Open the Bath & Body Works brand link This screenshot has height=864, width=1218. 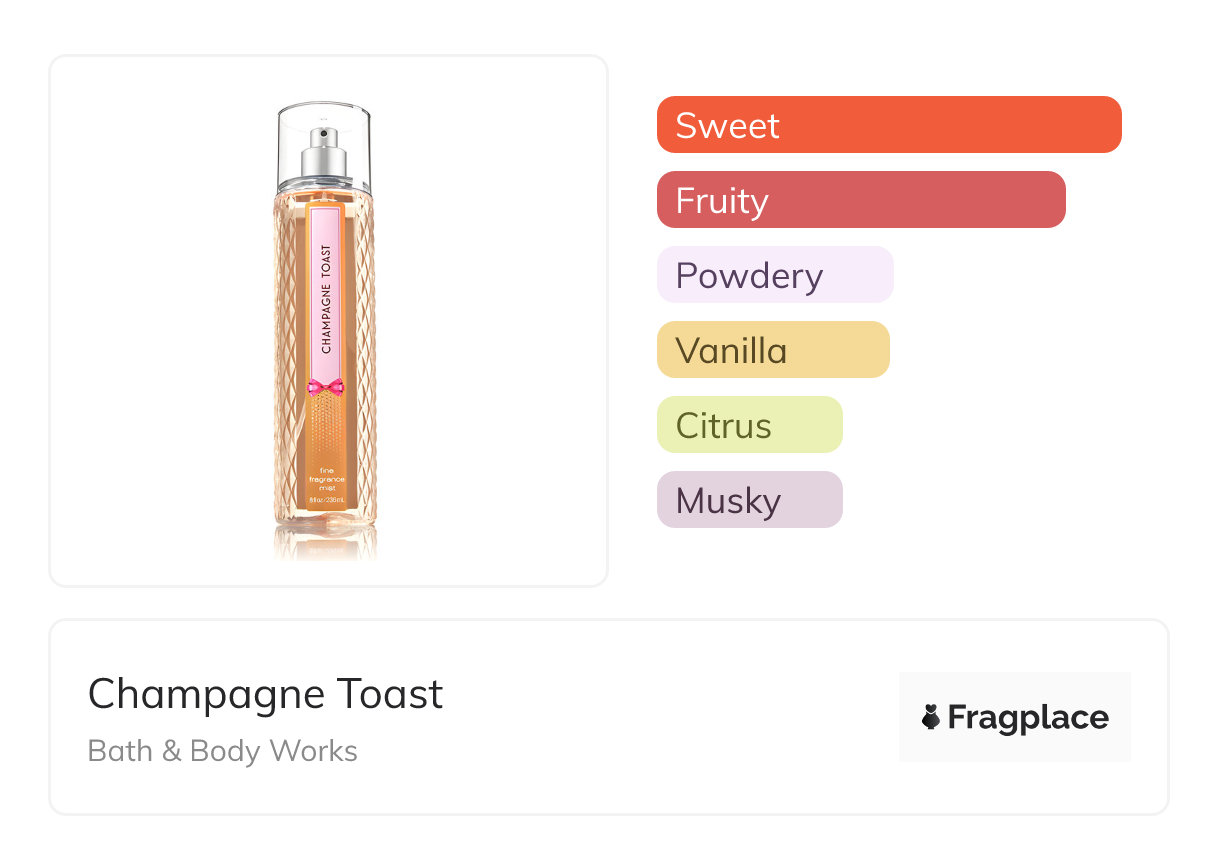(x=222, y=751)
